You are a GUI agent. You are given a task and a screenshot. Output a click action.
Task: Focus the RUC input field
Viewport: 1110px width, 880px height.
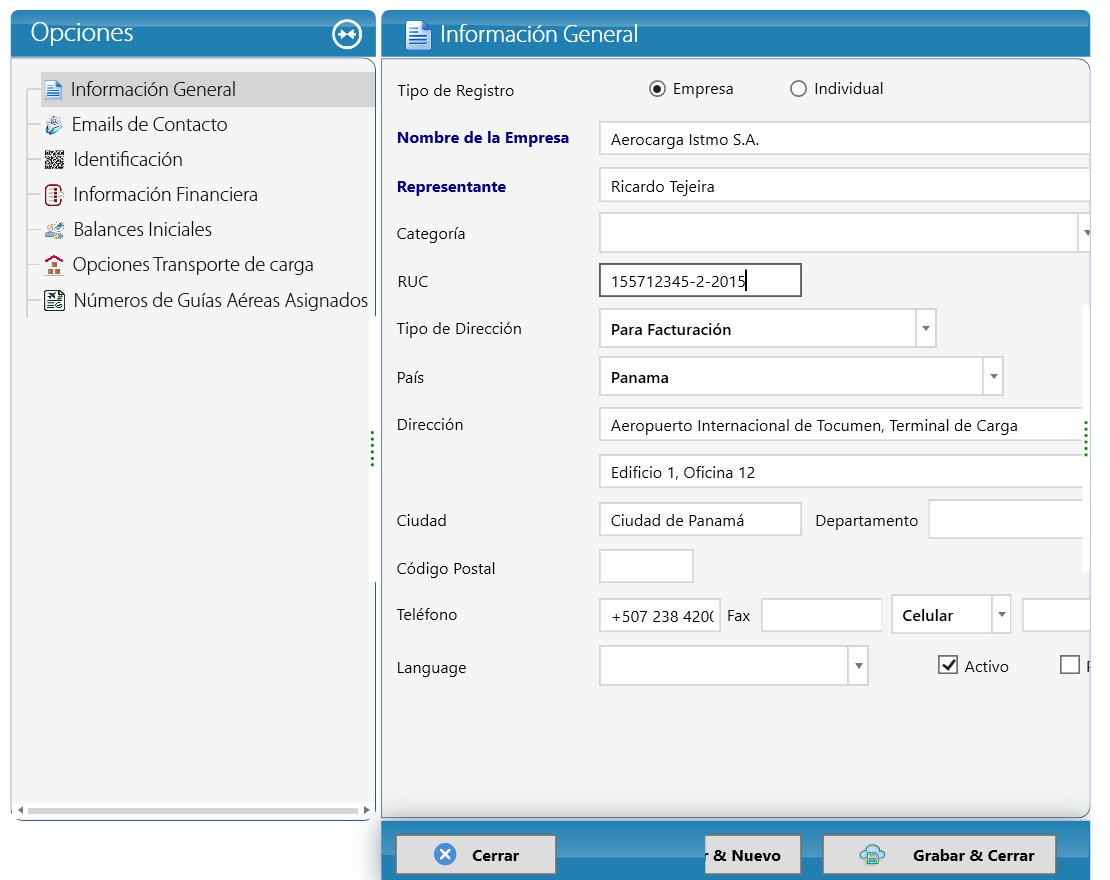(x=700, y=280)
